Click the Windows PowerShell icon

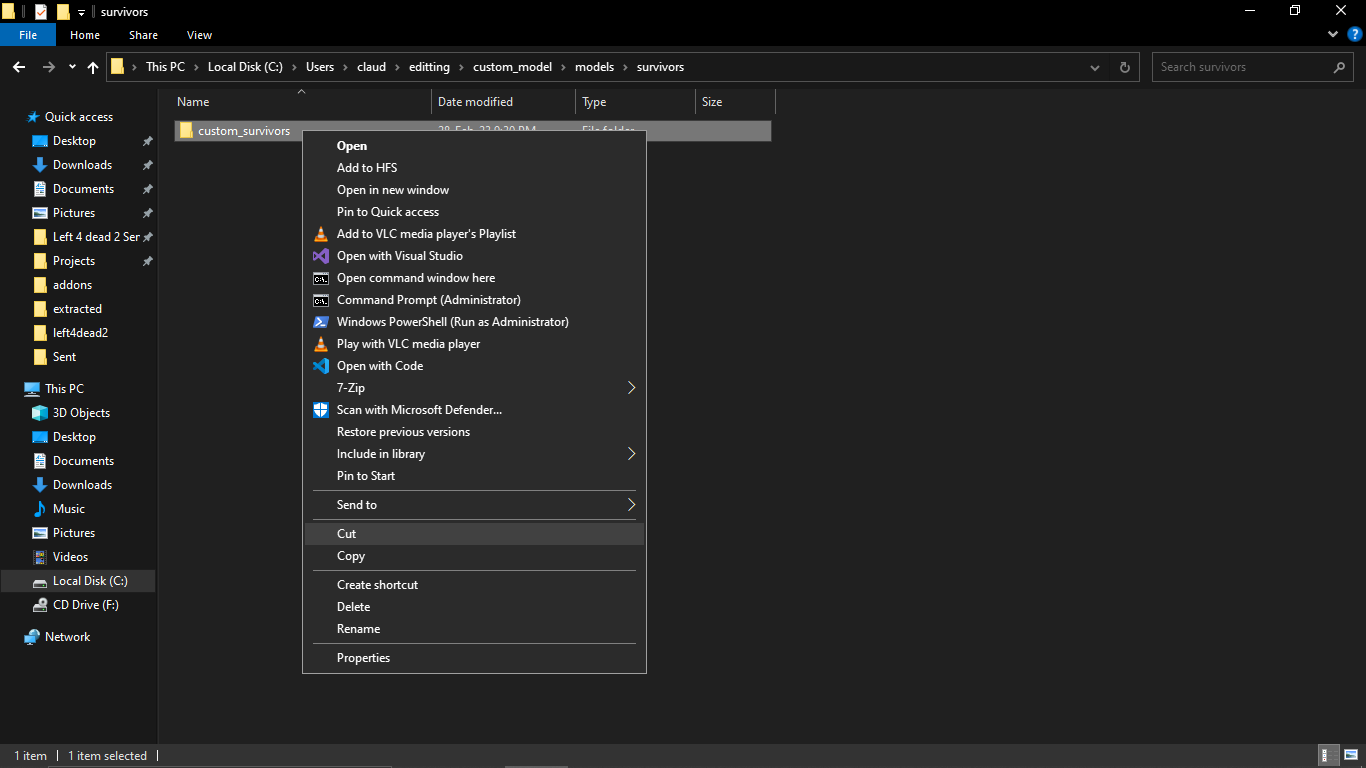[320, 322]
